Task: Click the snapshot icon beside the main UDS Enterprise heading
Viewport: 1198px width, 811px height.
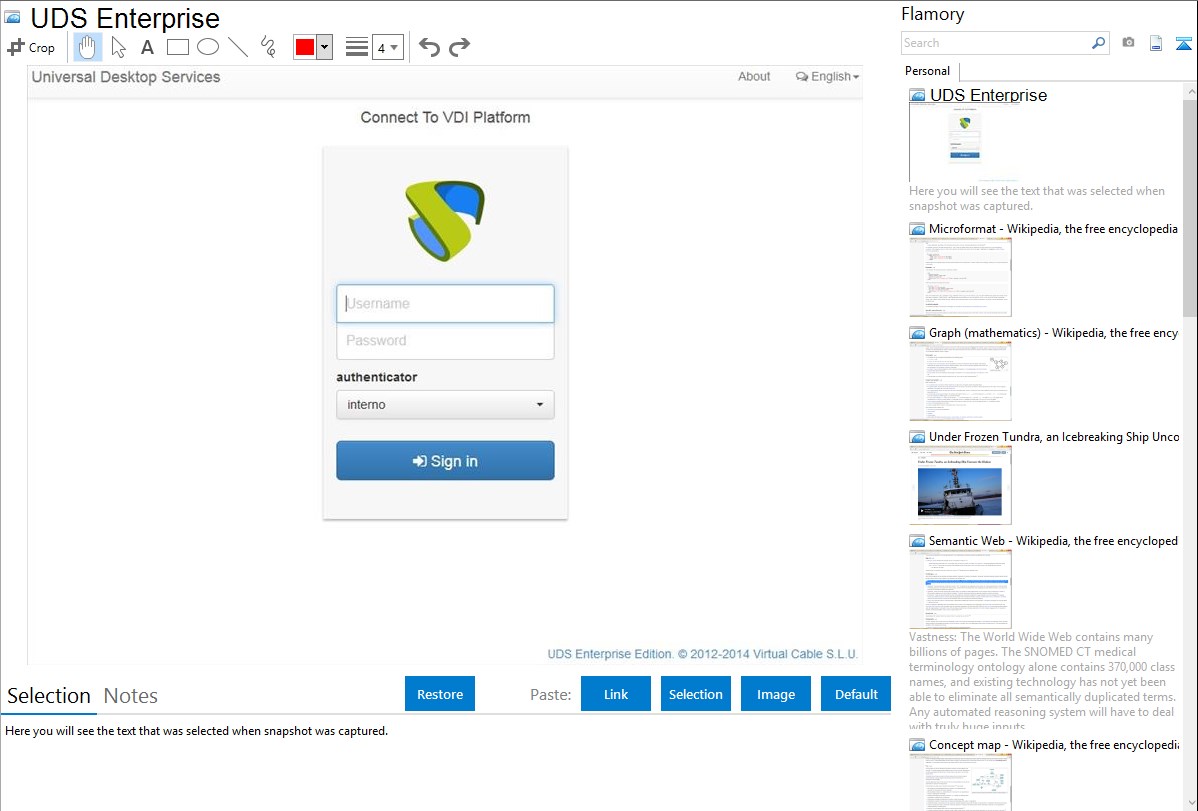Action: pyautogui.click(x=12, y=18)
